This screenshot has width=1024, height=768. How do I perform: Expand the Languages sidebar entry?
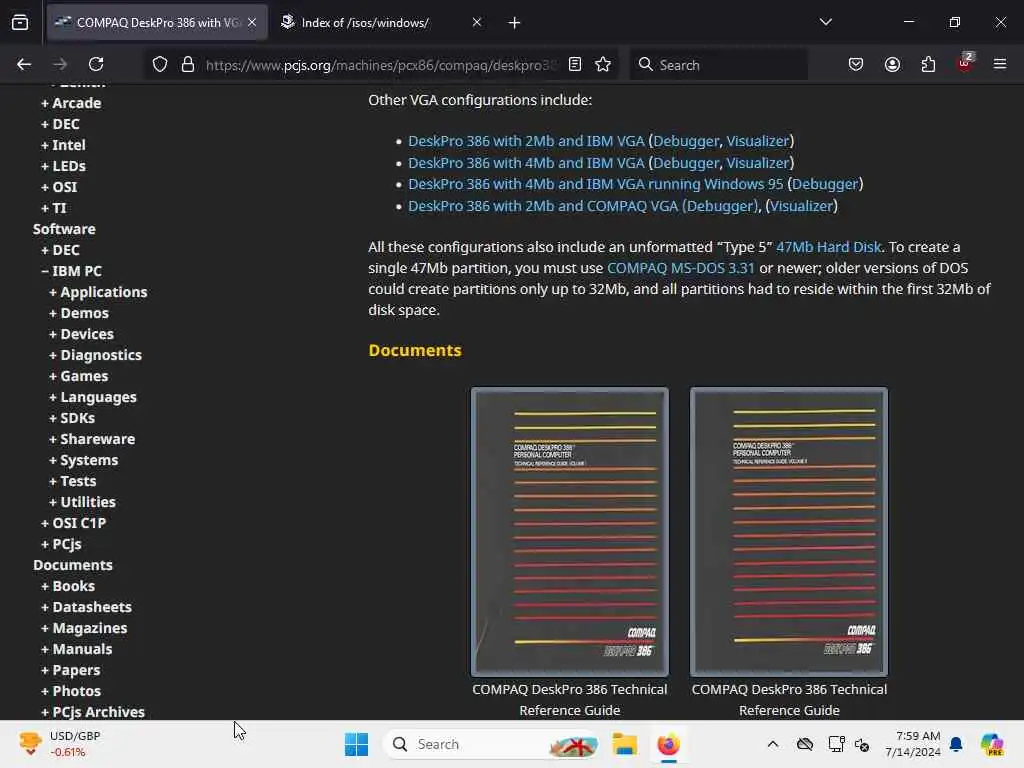93,397
